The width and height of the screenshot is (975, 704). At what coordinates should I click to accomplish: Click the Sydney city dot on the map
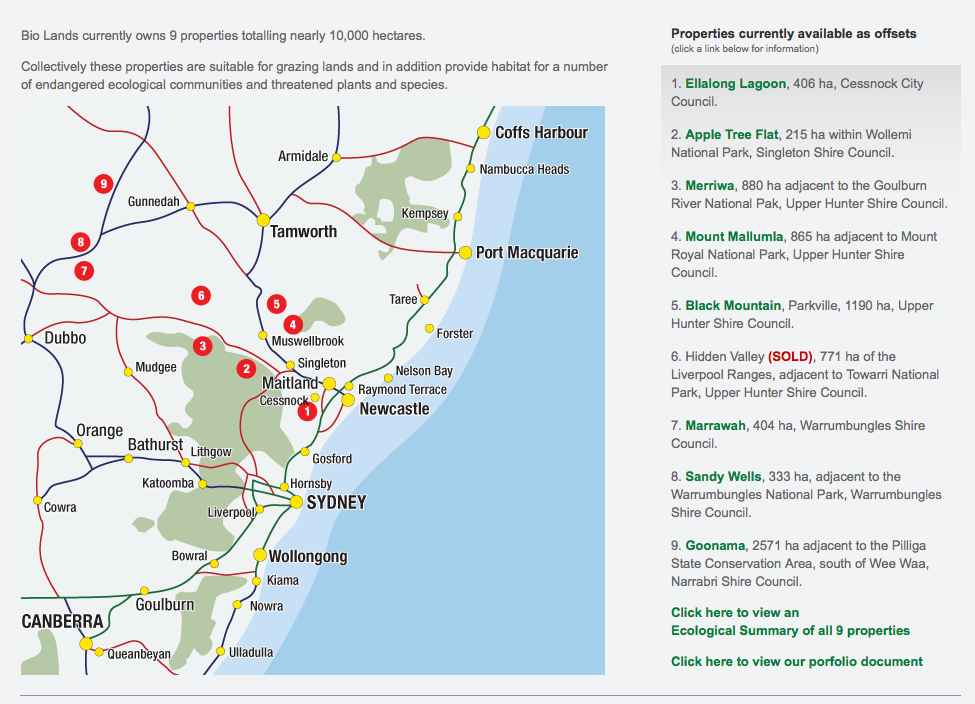[296, 502]
